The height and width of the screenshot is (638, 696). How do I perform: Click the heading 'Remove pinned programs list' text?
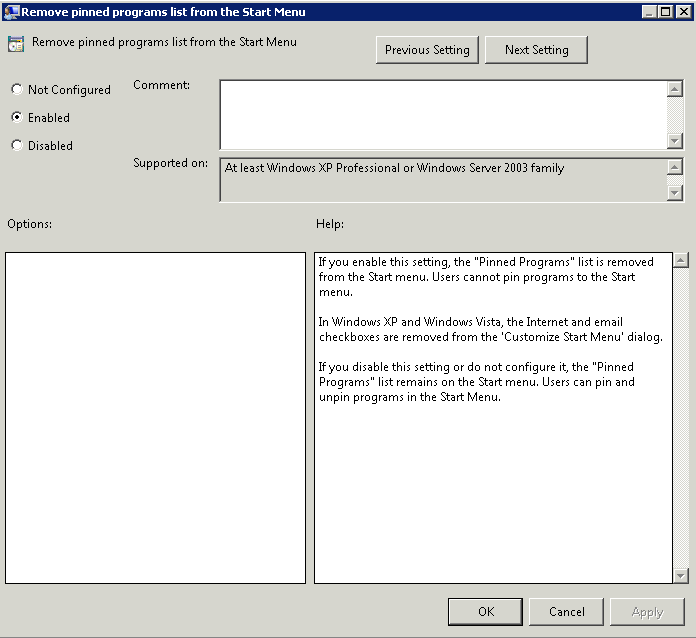164,42
